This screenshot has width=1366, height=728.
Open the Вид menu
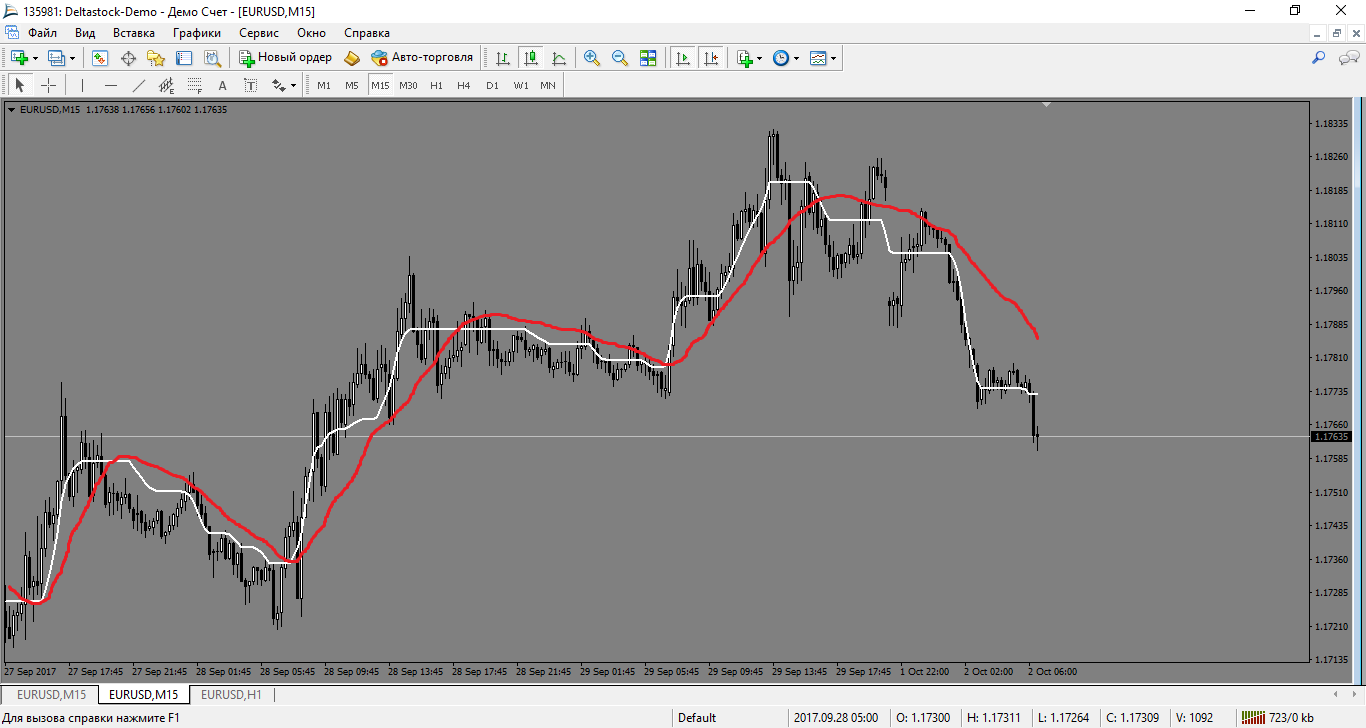click(85, 33)
